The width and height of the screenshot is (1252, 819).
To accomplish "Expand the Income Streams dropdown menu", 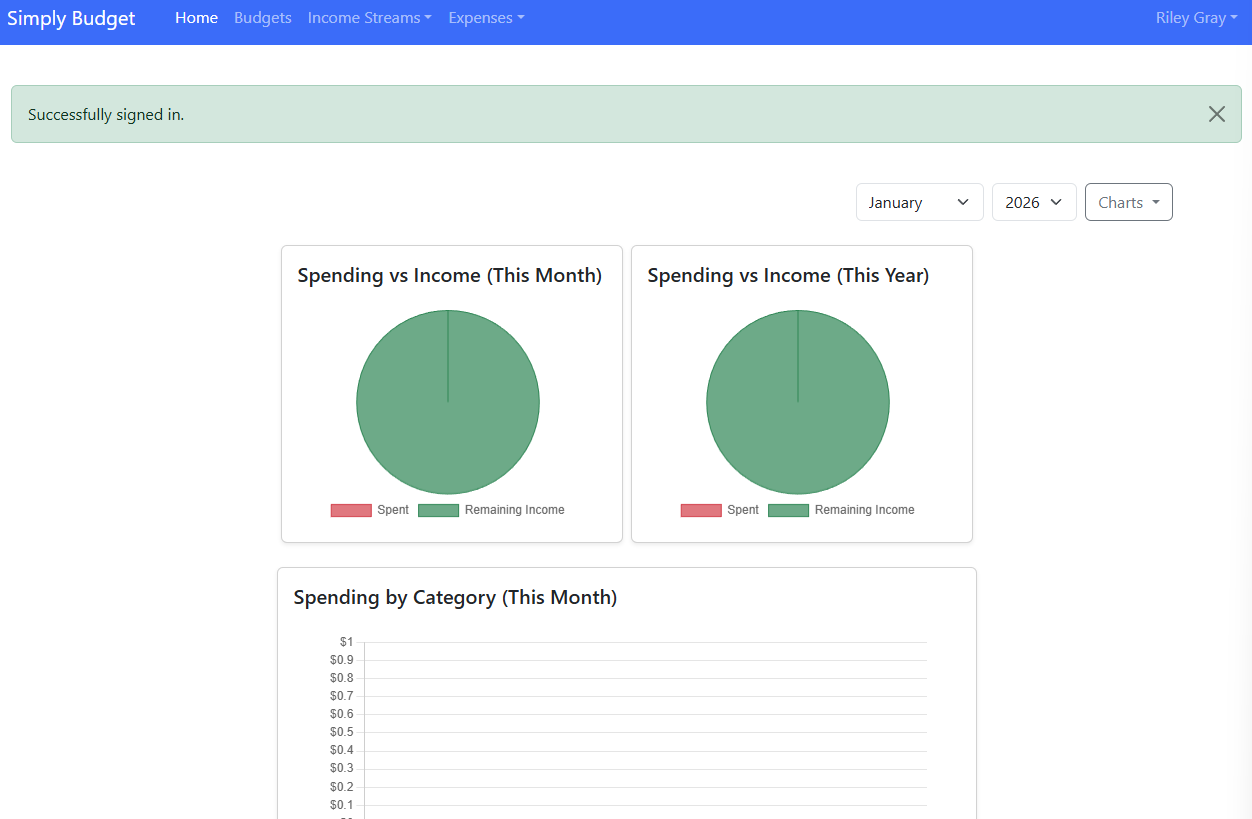I will [369, 18].
